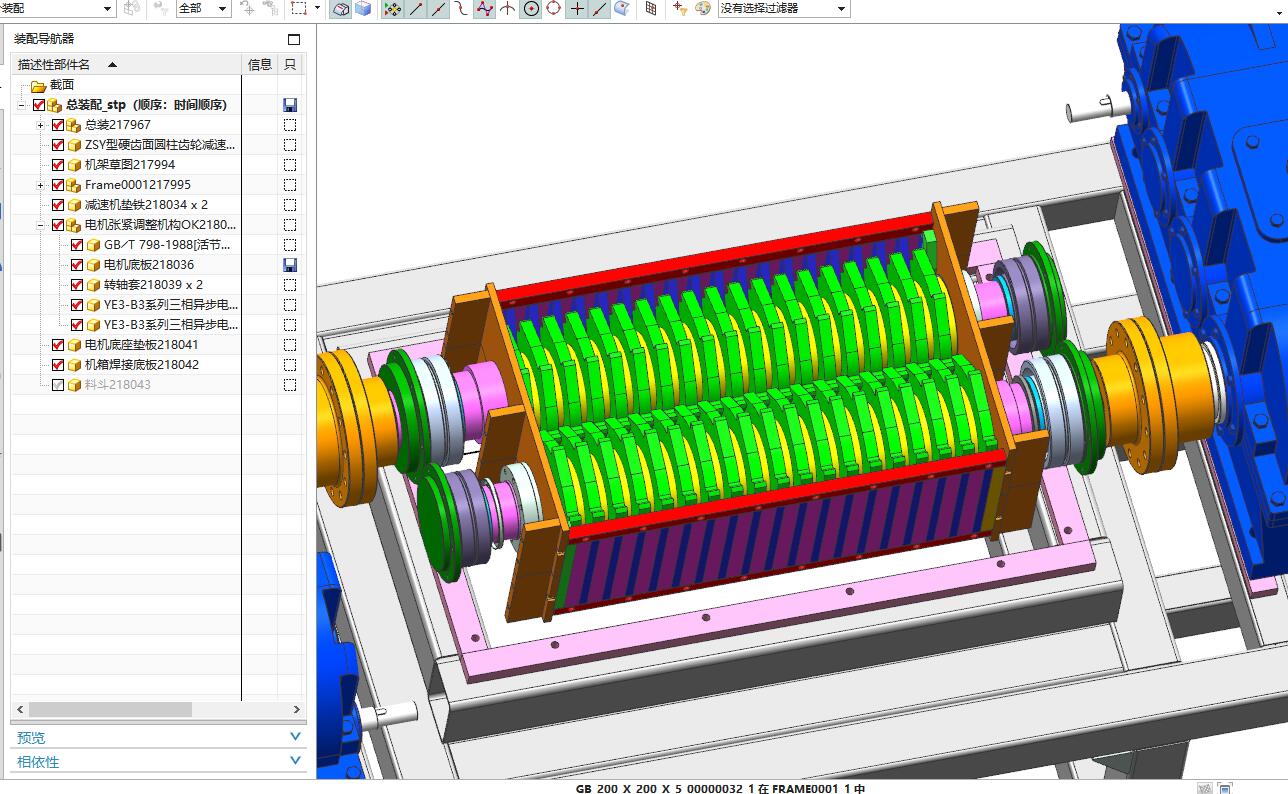
Task: Uncheck the 机架草图217994 visibility checkbox
Action: [58, 165]
